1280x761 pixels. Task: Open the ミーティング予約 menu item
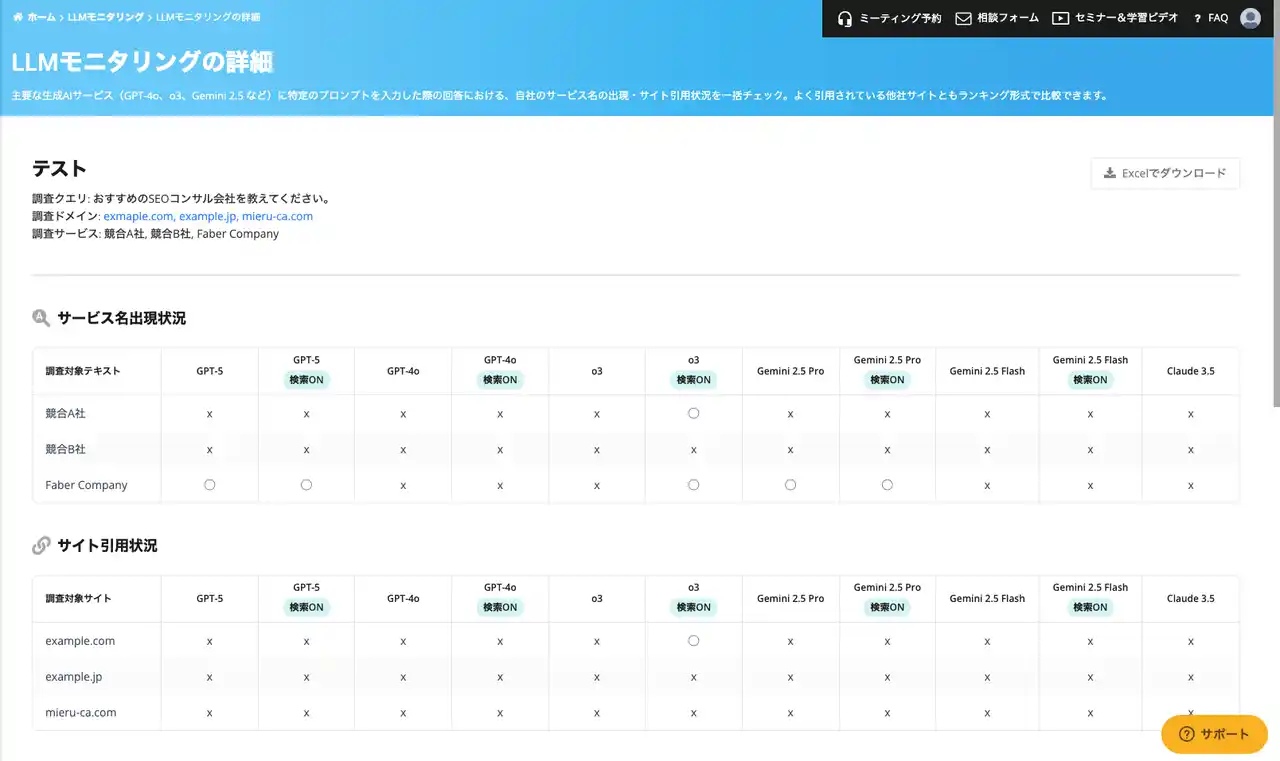900,18
